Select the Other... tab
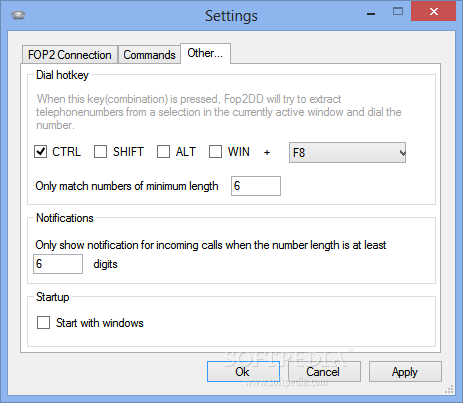The height and width of the screenshot is (403, 463). (205, 53)
